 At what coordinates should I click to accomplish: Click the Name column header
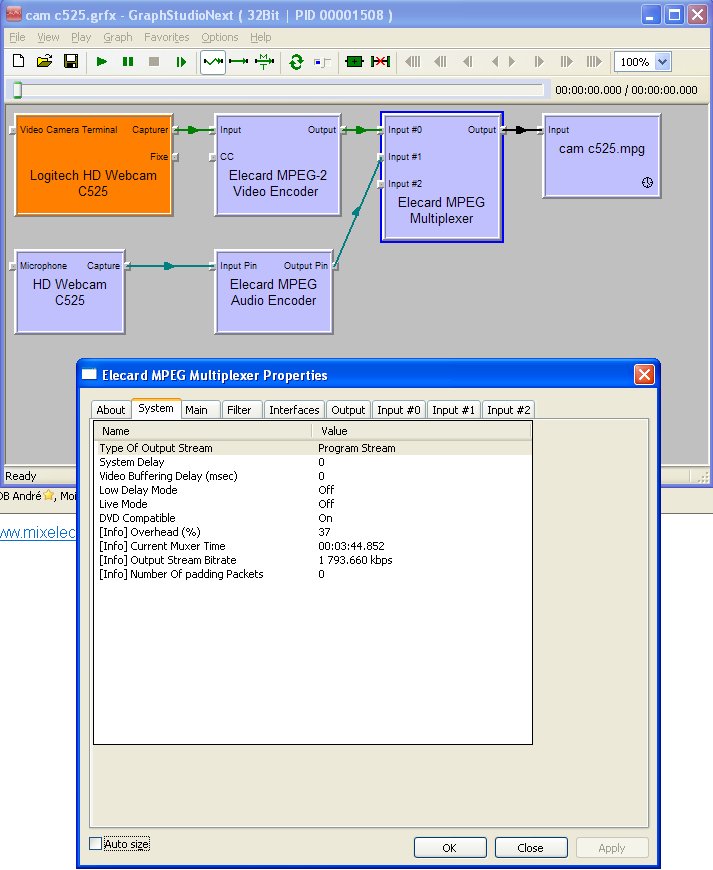pos(203,431)
